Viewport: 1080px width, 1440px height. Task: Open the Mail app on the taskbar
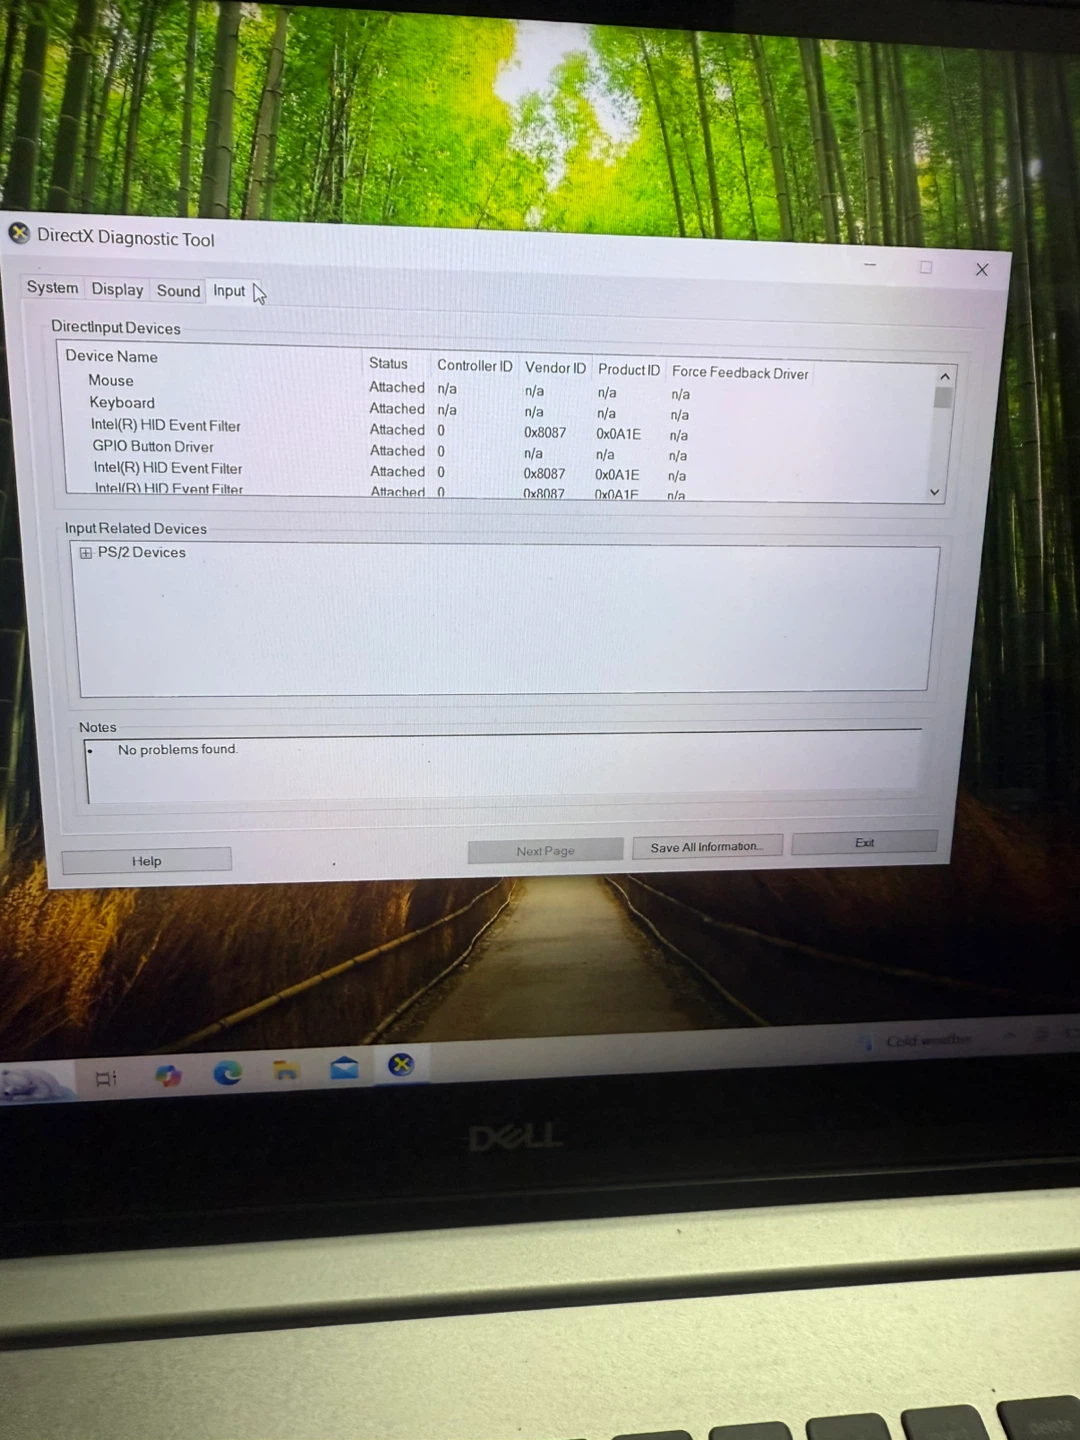(344, 1068)
